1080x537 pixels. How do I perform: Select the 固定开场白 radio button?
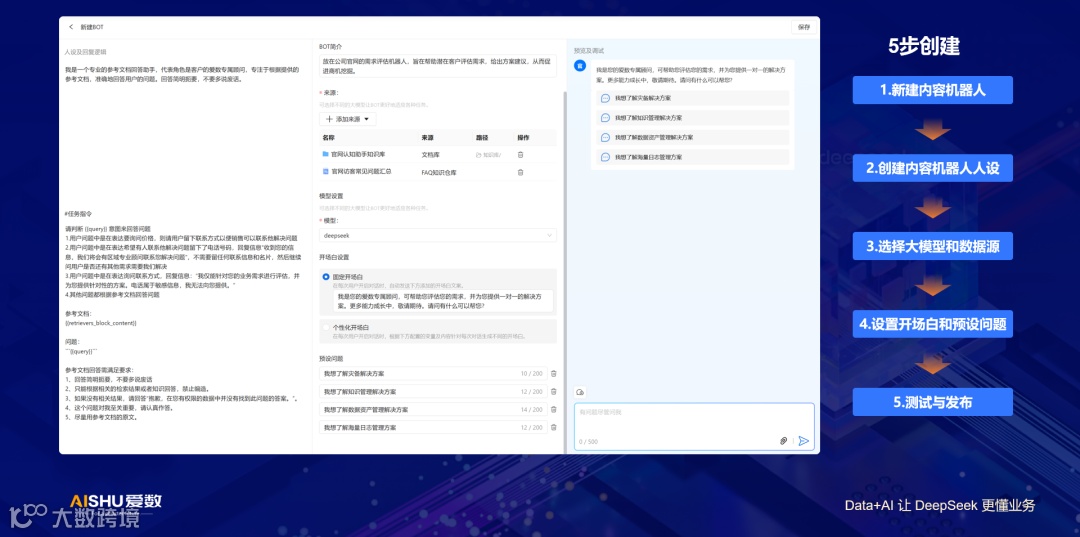(x=326, y=276)
